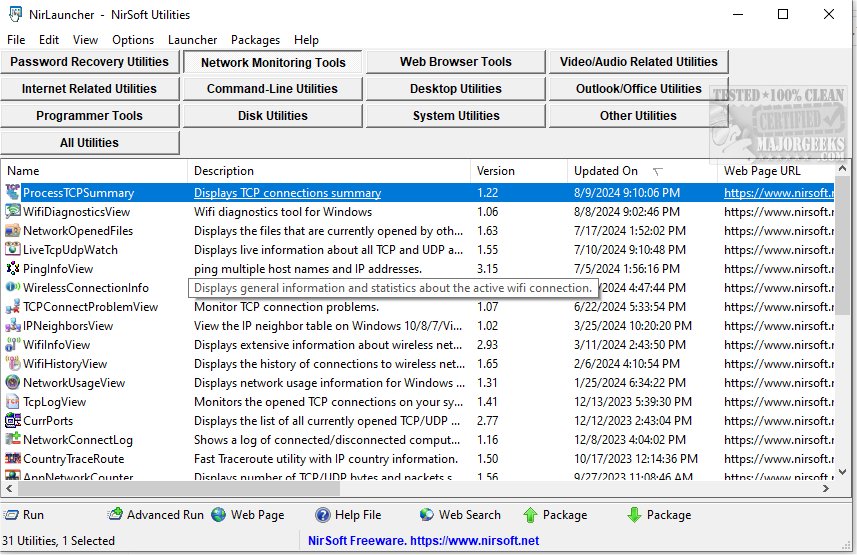Open the utility's Web Page
The width and height of the screenshot is (857, 555).
tap(248, 515)
